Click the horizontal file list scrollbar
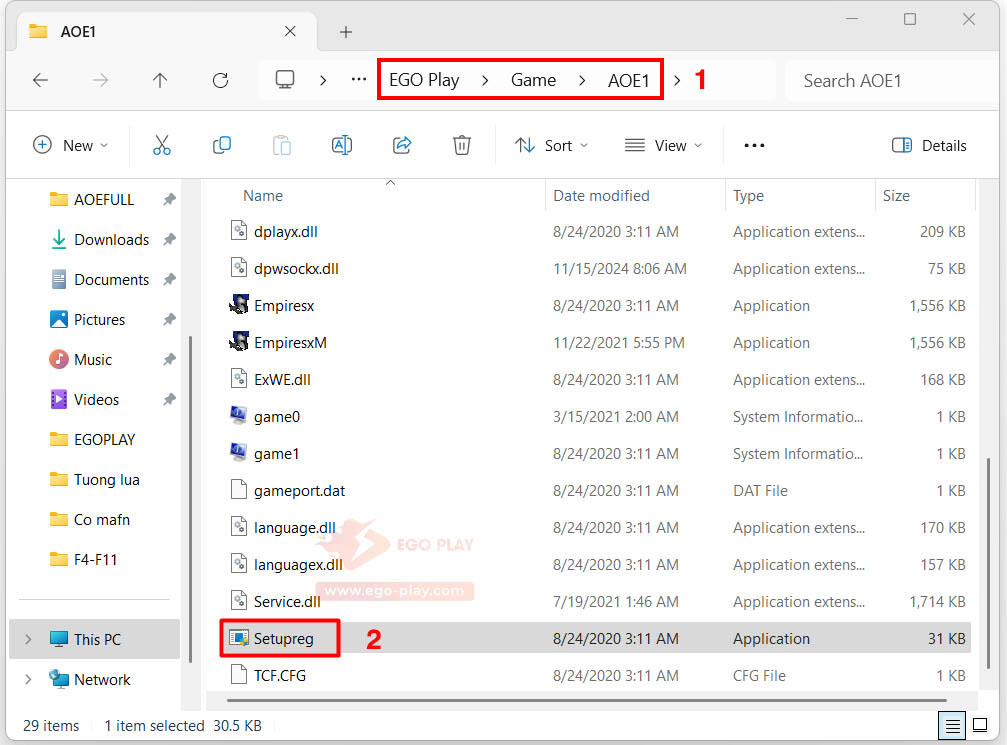This screenshot has height=745, width=1007. coord(587,701)
